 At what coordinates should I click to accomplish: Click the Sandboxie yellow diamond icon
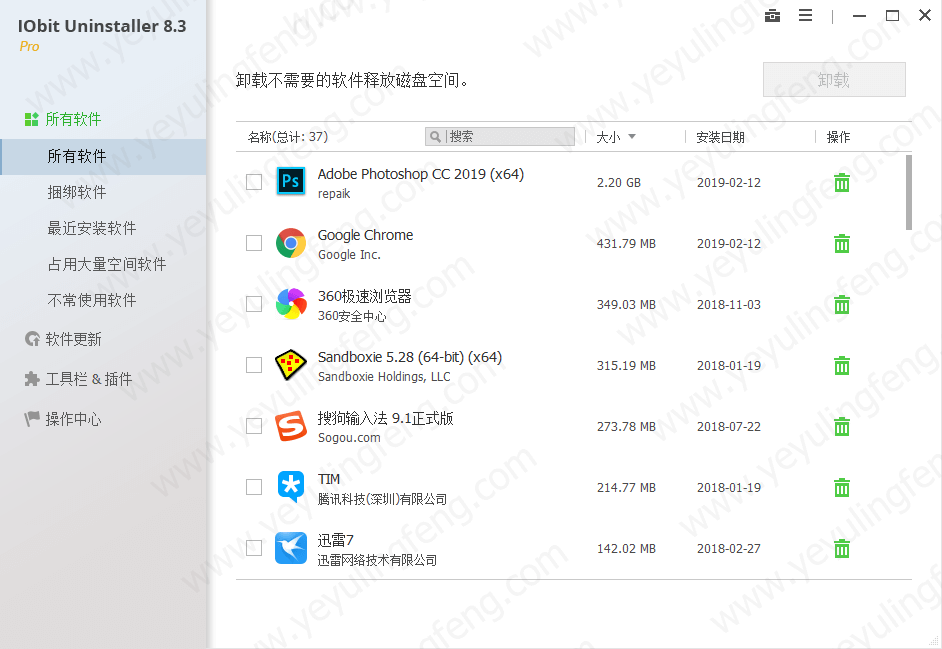[291, 365]
